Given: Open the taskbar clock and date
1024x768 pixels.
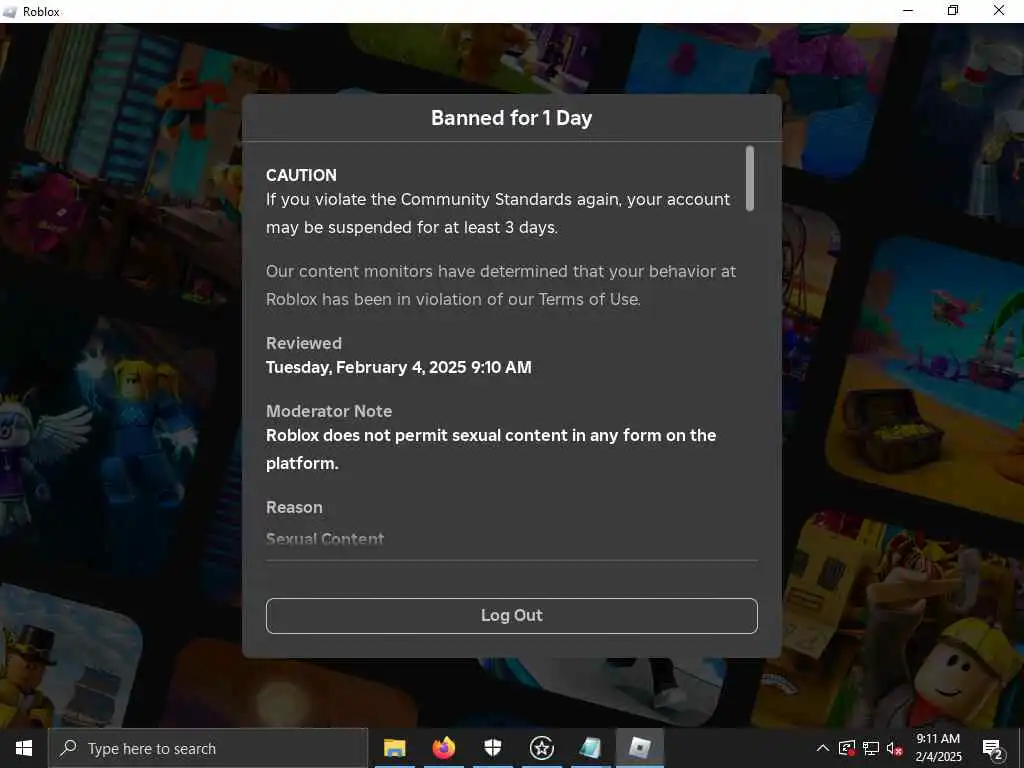Looking at the screenshot, I should pos(938,748).
